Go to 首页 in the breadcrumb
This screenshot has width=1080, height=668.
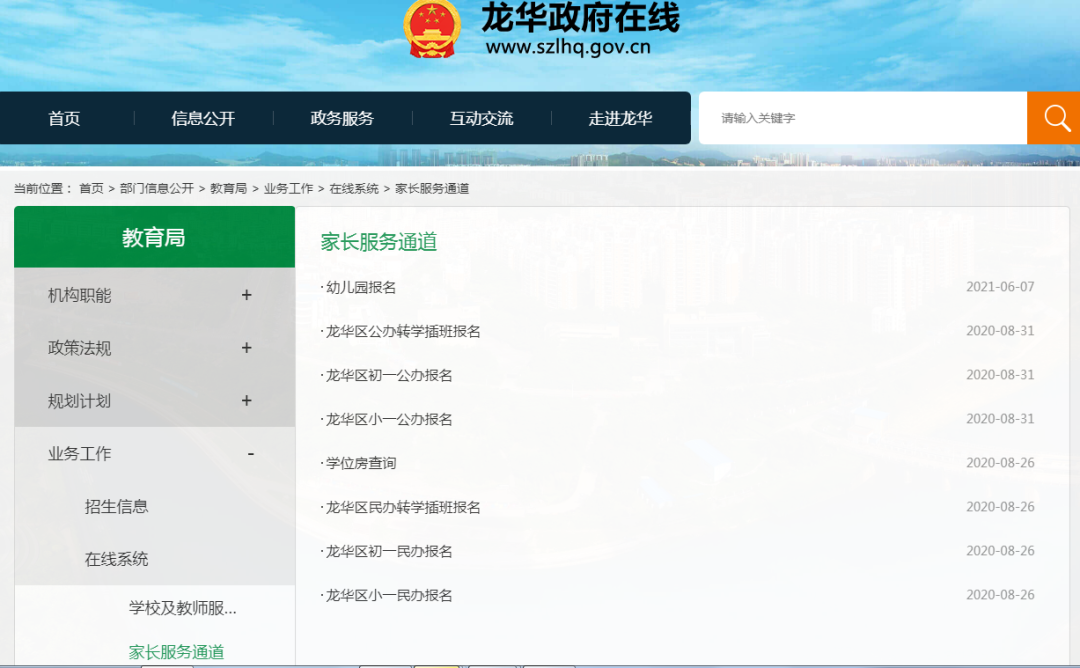coord(91,189)
